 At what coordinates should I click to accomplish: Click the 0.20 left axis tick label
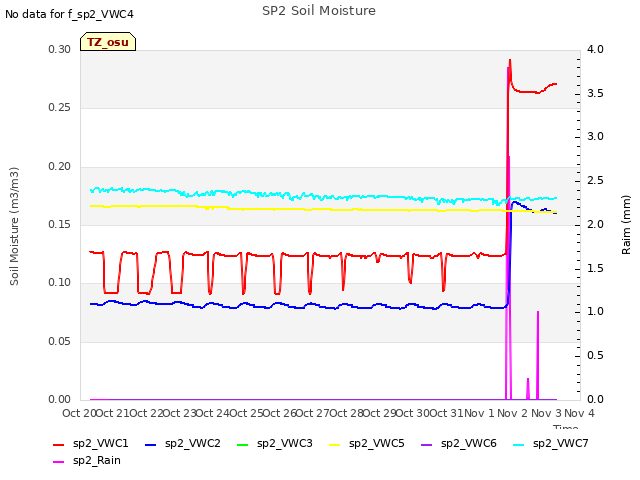pos(60,166)
